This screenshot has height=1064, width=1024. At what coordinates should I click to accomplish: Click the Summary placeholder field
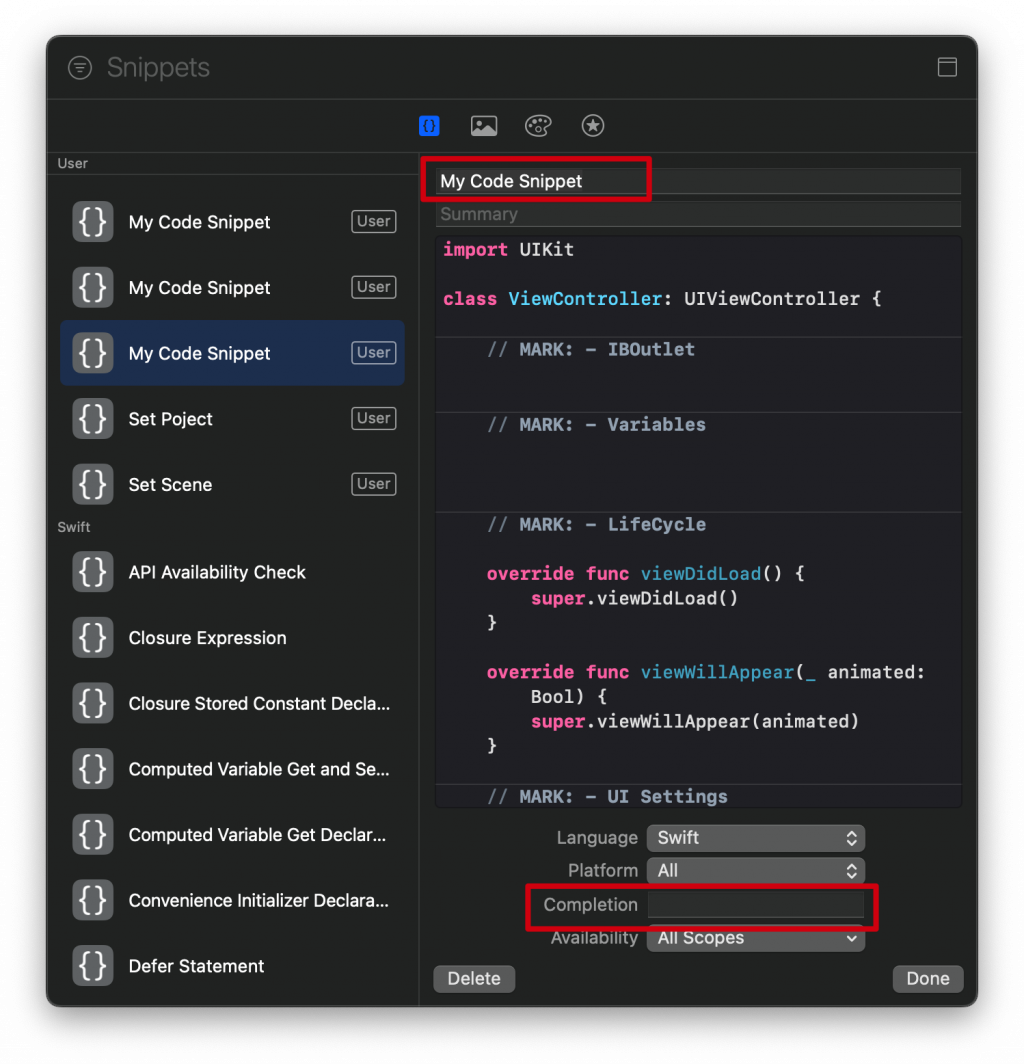coord(698,214)
